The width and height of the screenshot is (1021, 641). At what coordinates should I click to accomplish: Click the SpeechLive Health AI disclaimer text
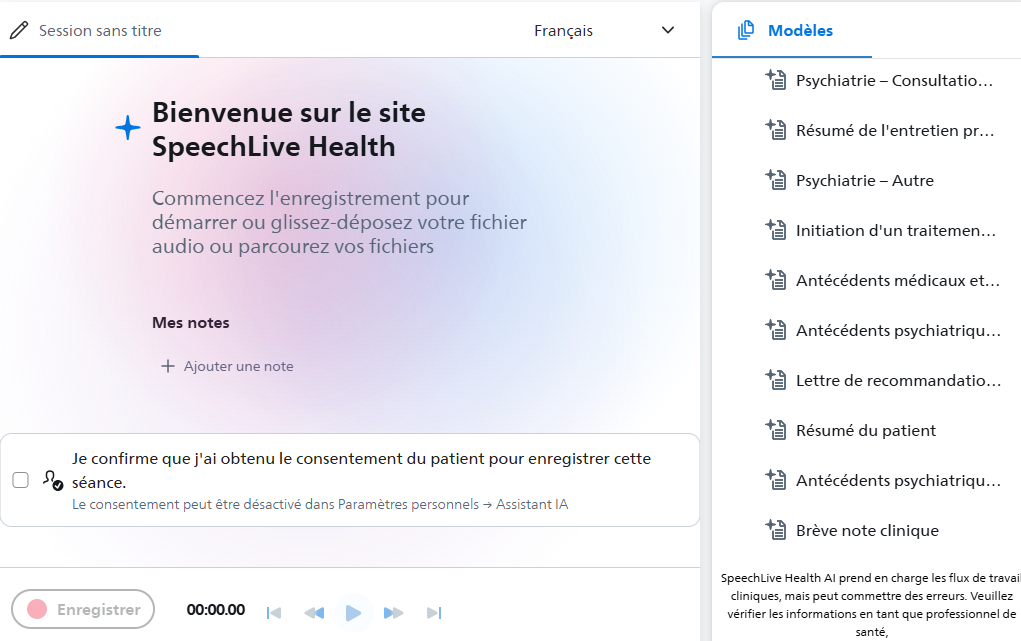click(x=871, y=605)
